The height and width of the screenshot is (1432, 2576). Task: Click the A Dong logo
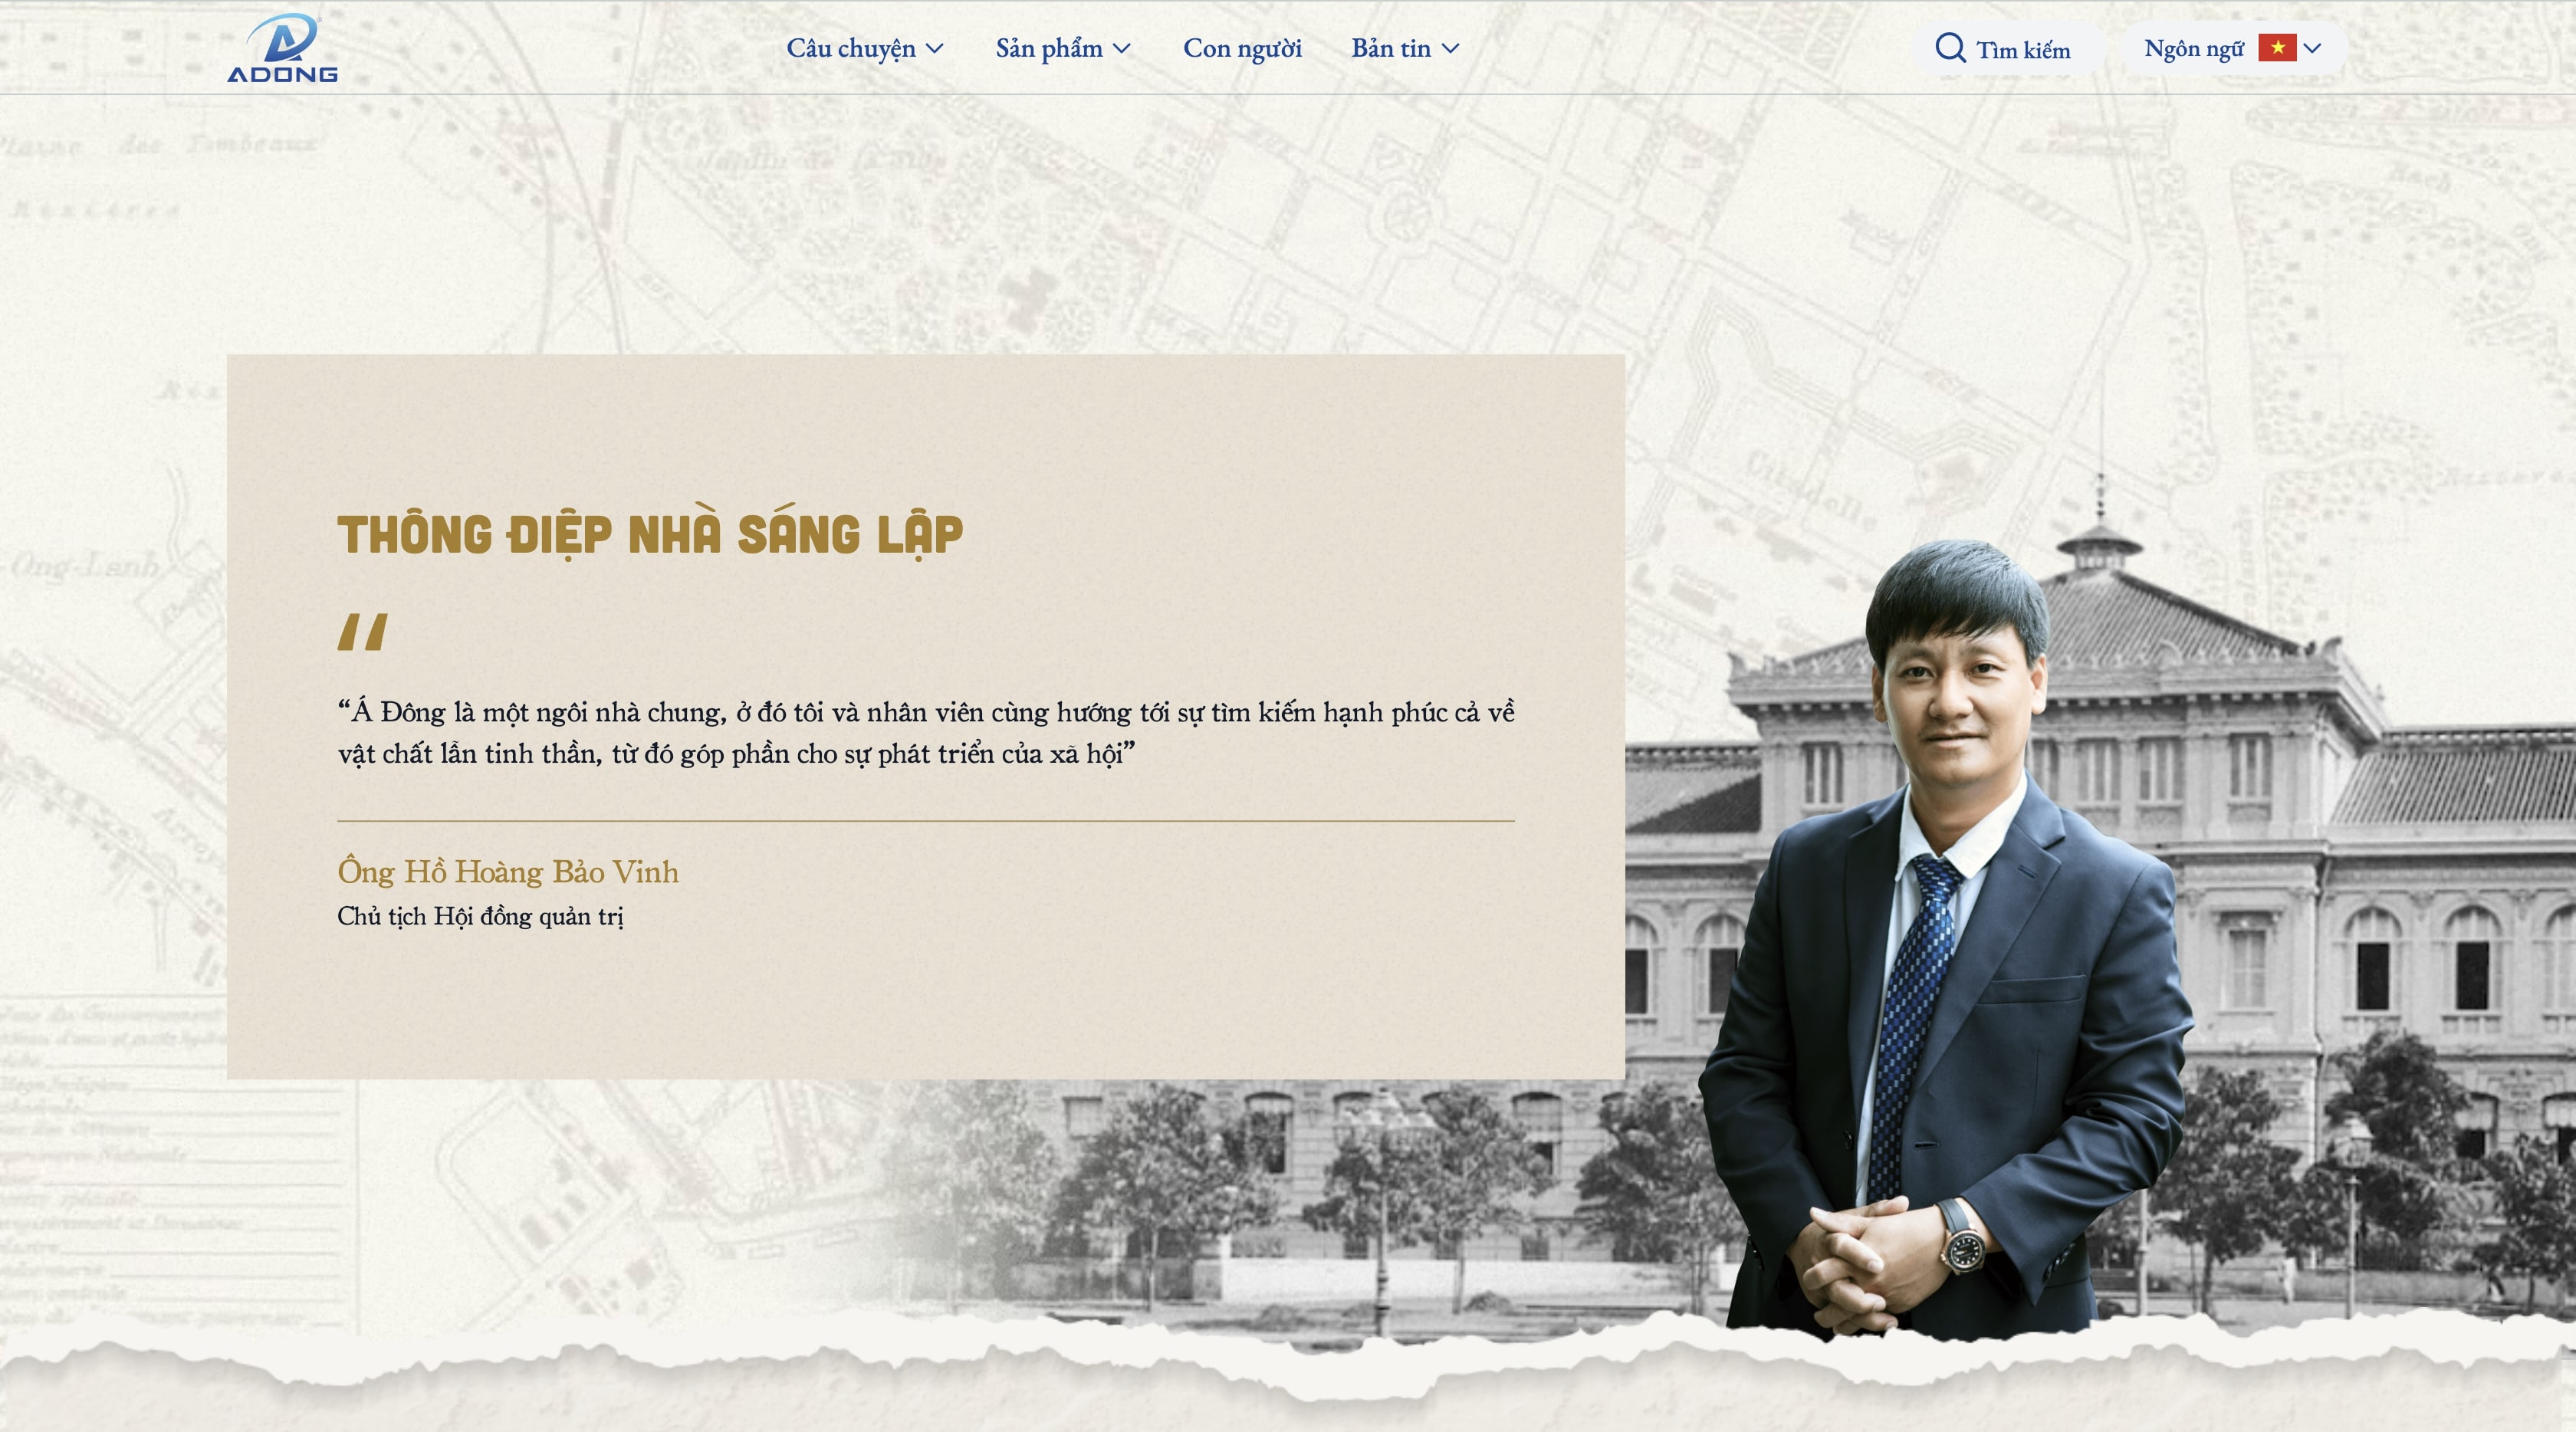[282, 48]
